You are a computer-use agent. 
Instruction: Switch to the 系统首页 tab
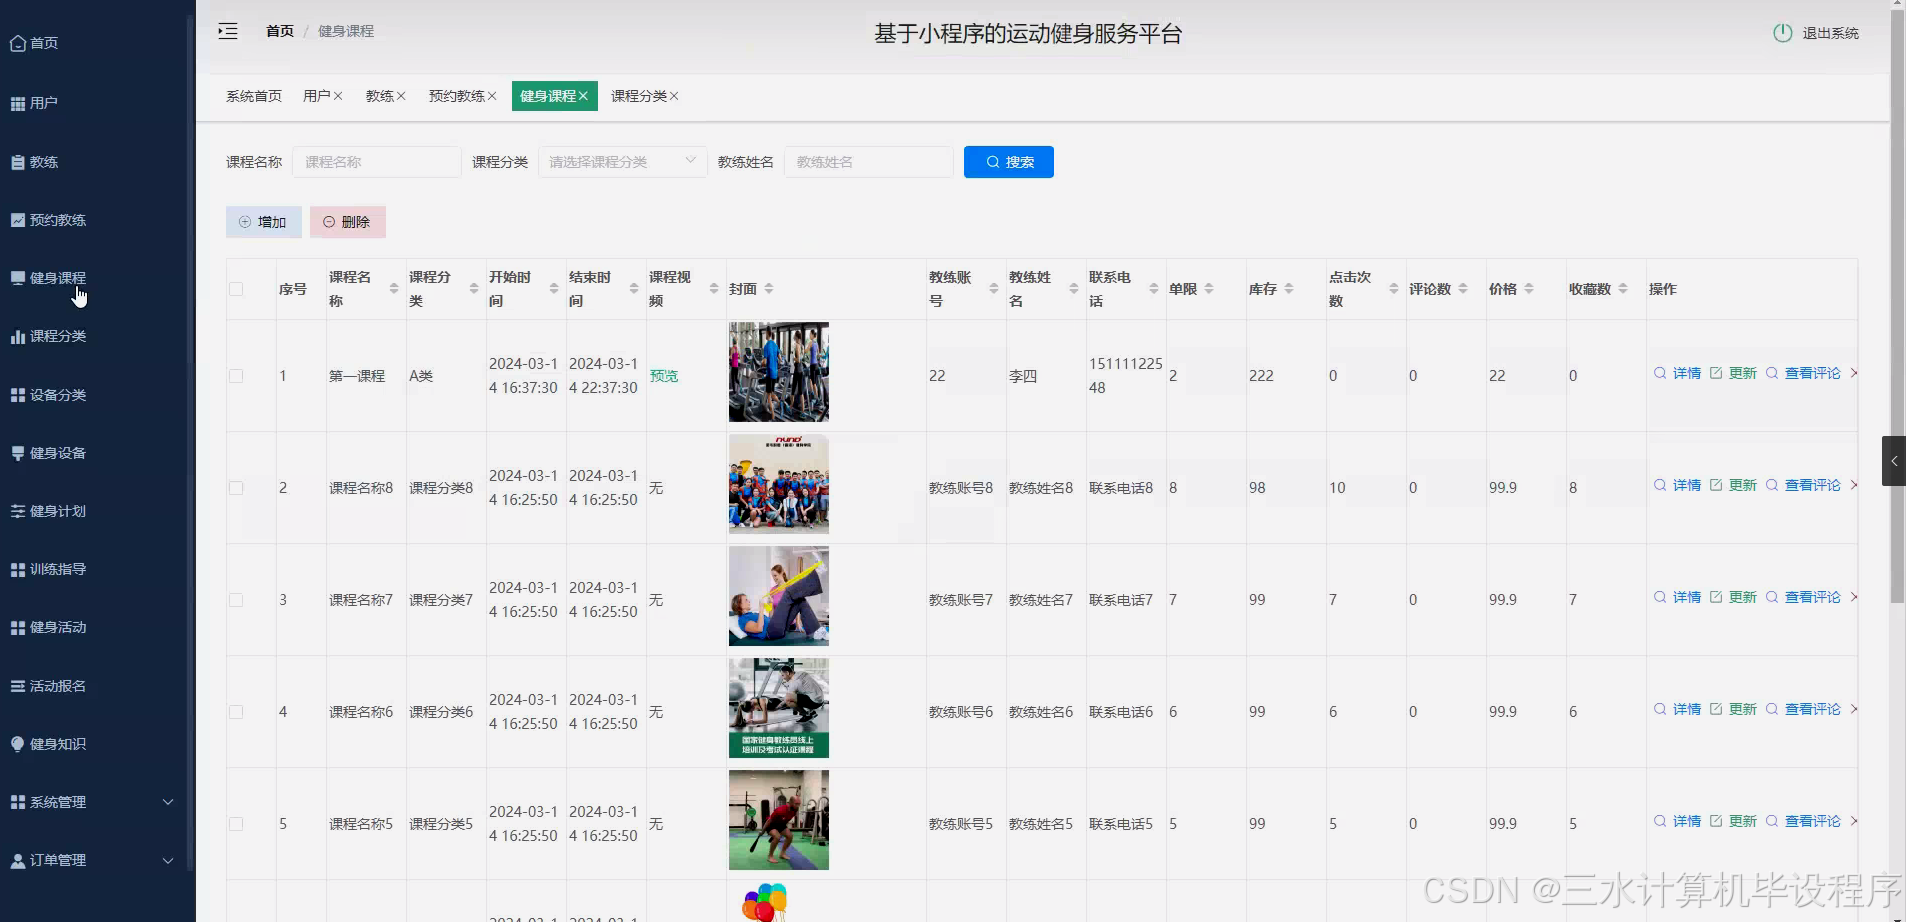click(x=254, y=96)
